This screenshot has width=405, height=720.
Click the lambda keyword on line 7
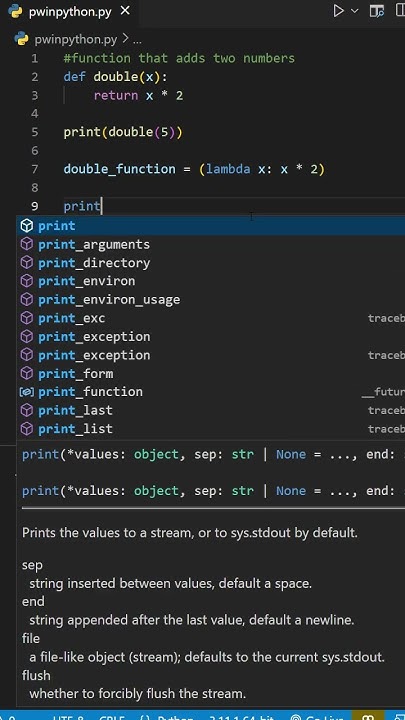tap(228, 169)
